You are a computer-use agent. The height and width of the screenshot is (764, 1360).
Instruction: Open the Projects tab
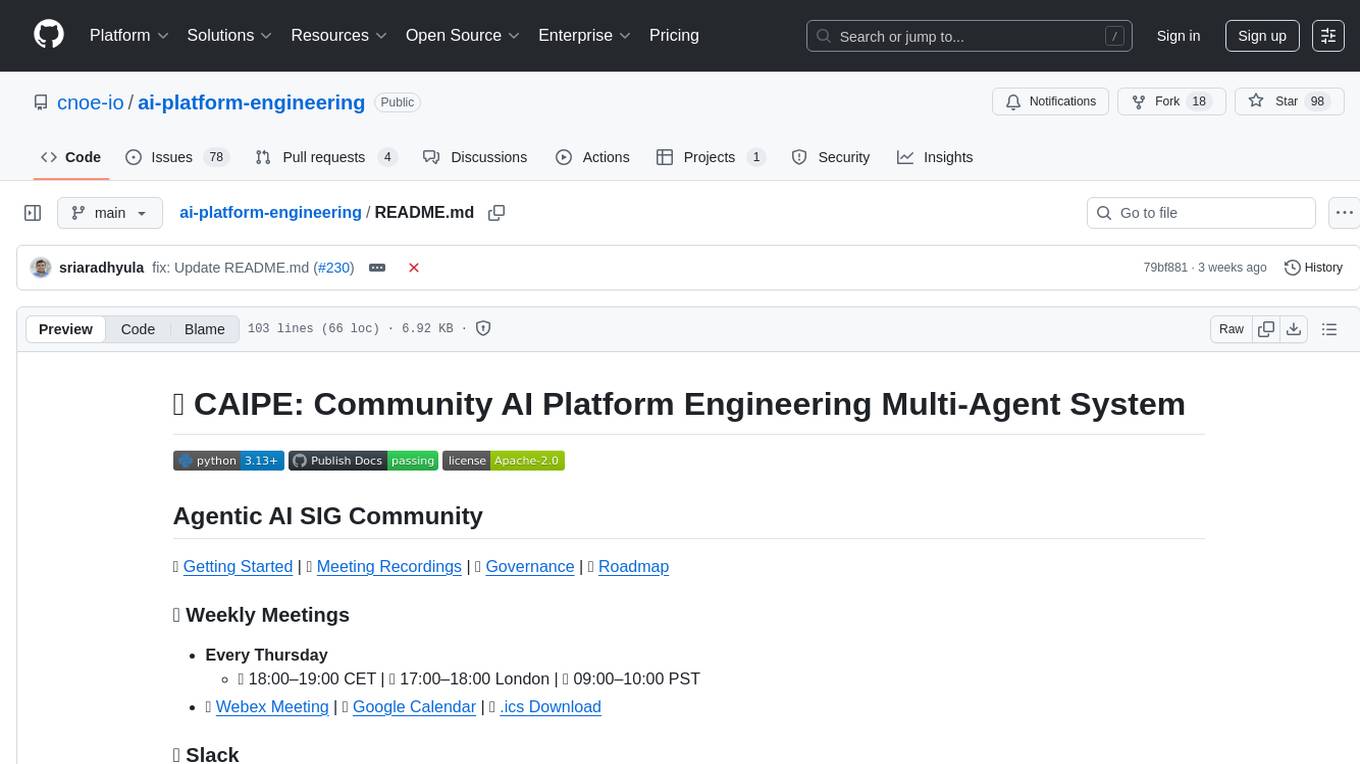[x=711, y=157]
